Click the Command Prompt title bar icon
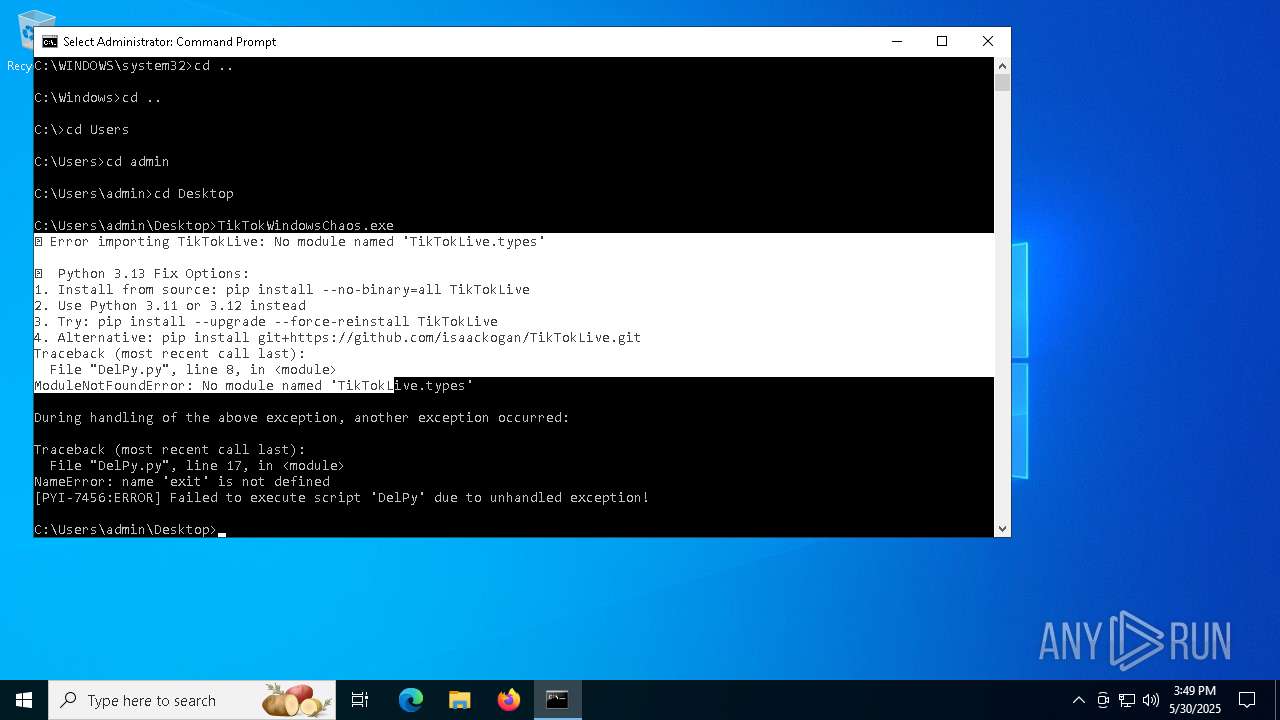1280x720 pixels. (x=49, y=42)
